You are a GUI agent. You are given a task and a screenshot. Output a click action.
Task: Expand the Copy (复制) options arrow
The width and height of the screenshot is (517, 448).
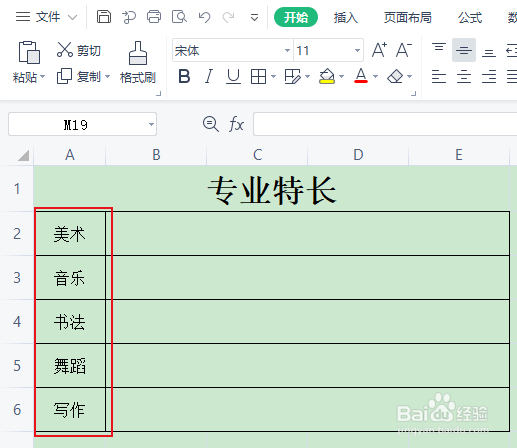tap(107, 77)
